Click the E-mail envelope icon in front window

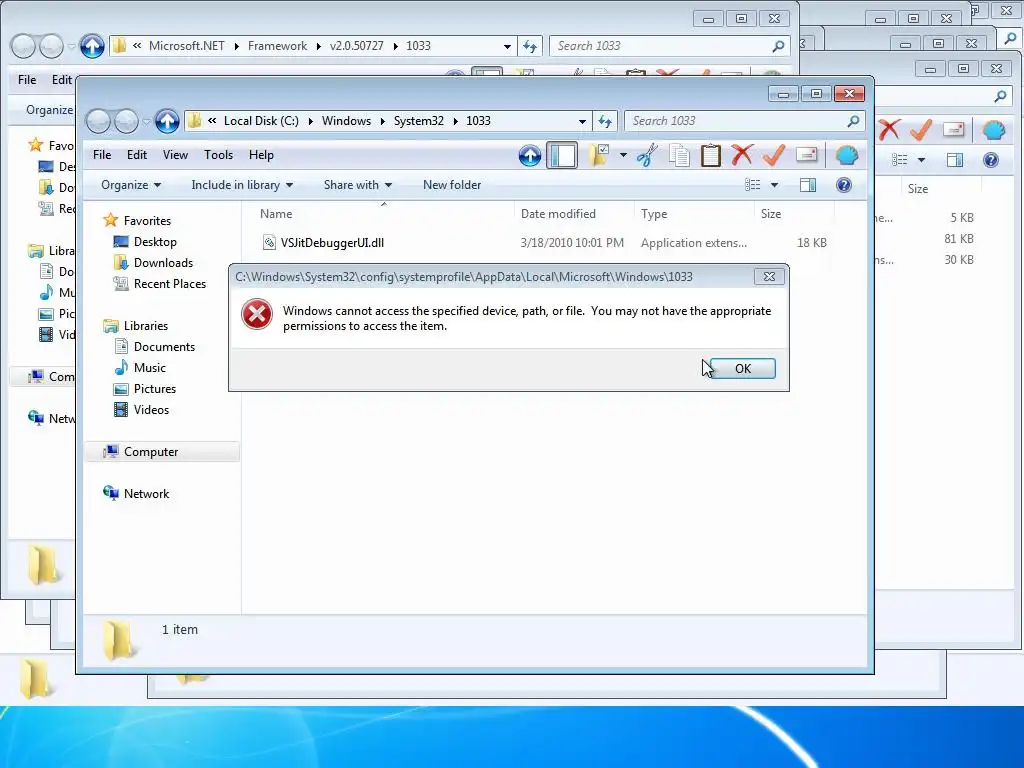[807, 155]
